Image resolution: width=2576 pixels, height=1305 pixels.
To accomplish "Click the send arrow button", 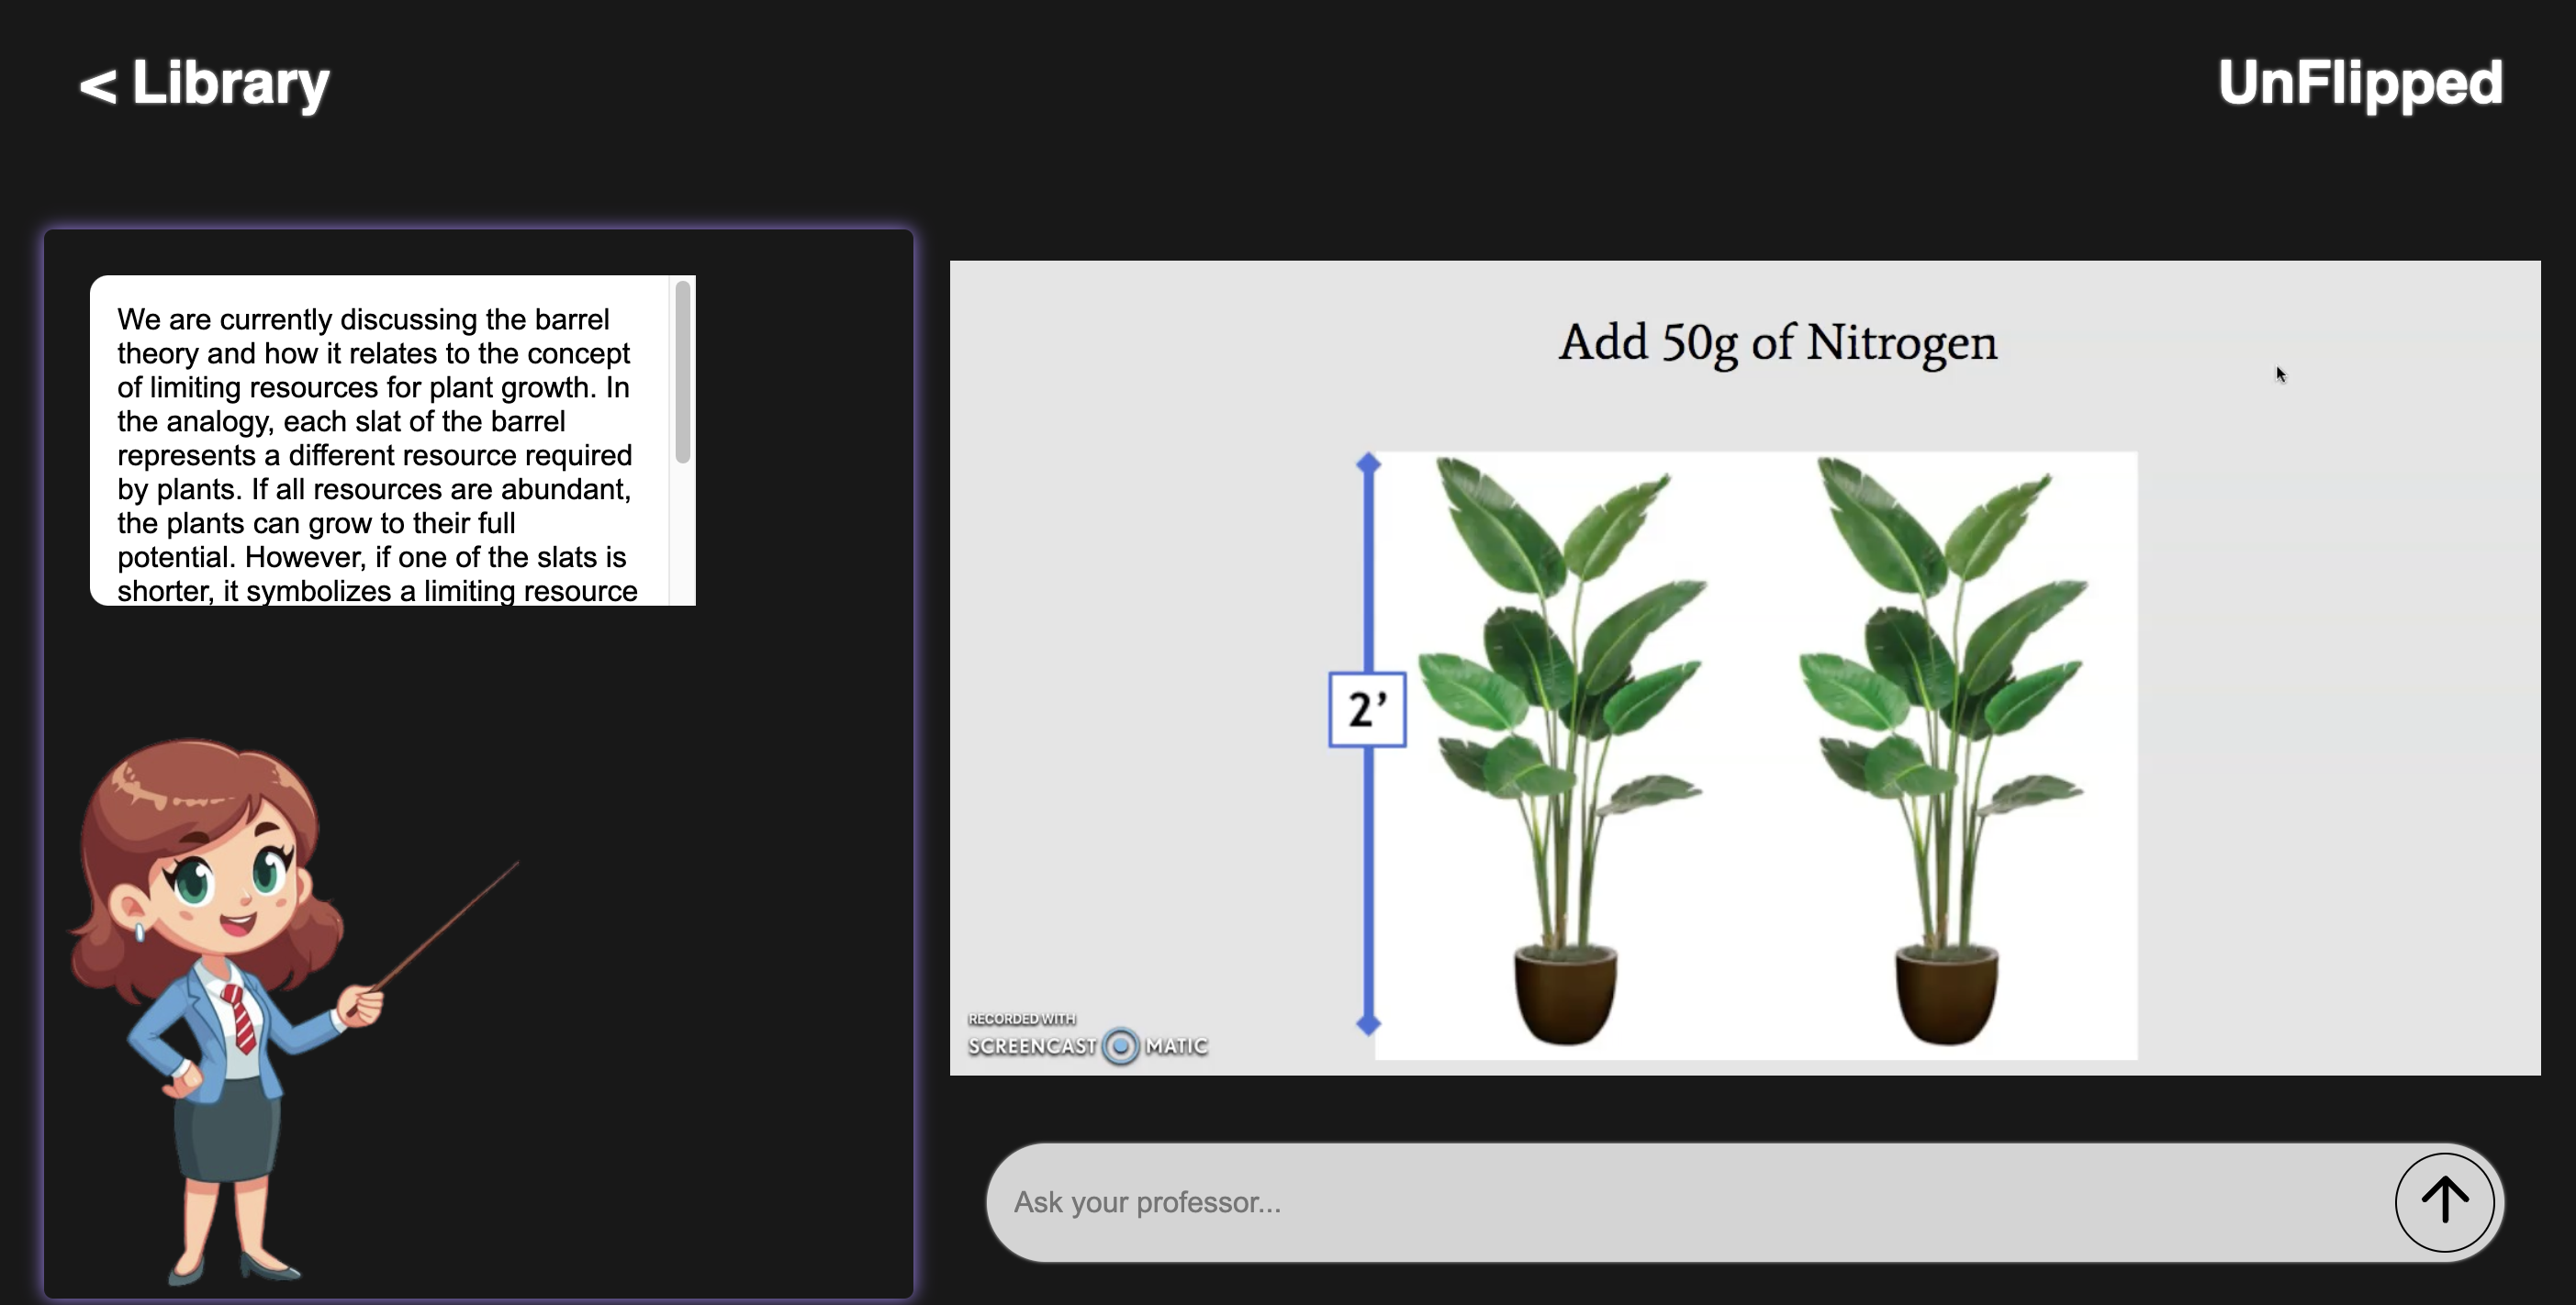I will tap(2443, 1201).
